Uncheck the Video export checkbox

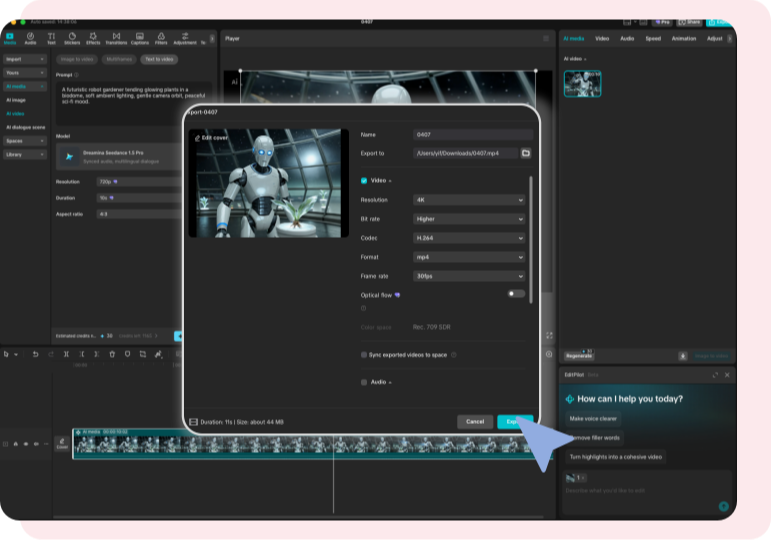tap(364, 181)
